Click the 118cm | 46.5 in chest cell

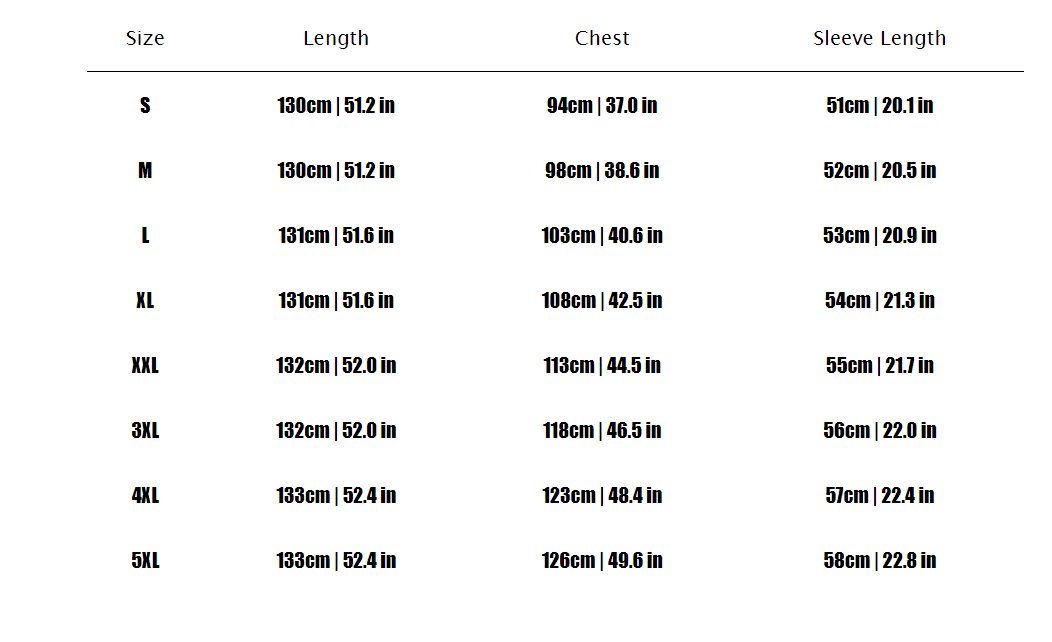pos(602,430)
